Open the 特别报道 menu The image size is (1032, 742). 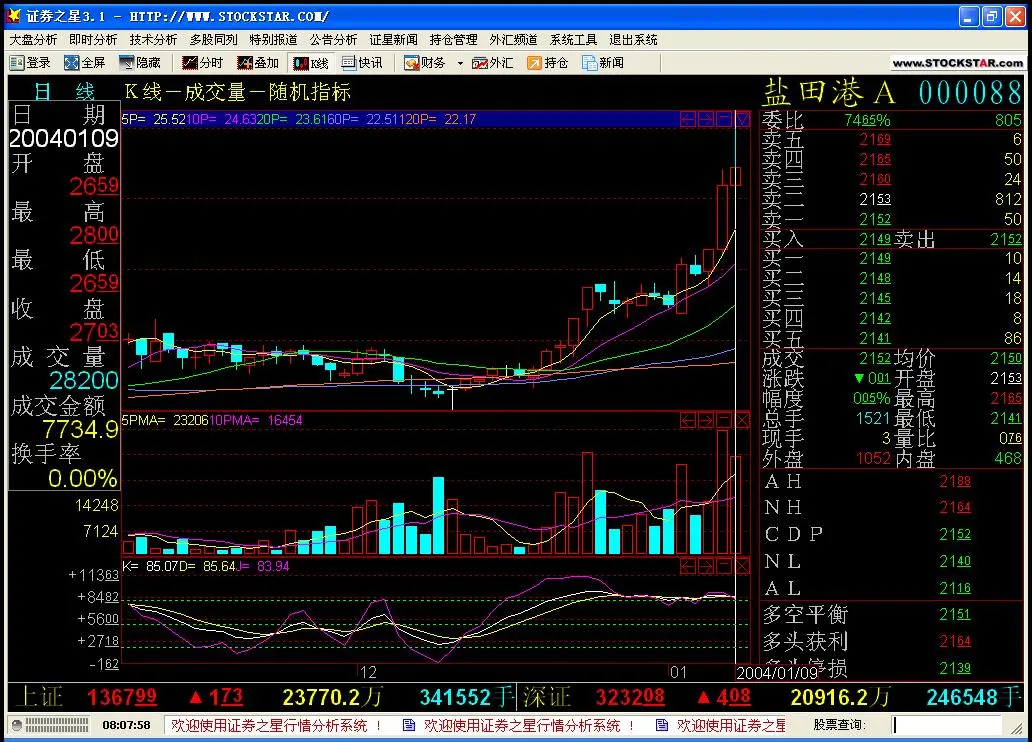pos(274,40)
